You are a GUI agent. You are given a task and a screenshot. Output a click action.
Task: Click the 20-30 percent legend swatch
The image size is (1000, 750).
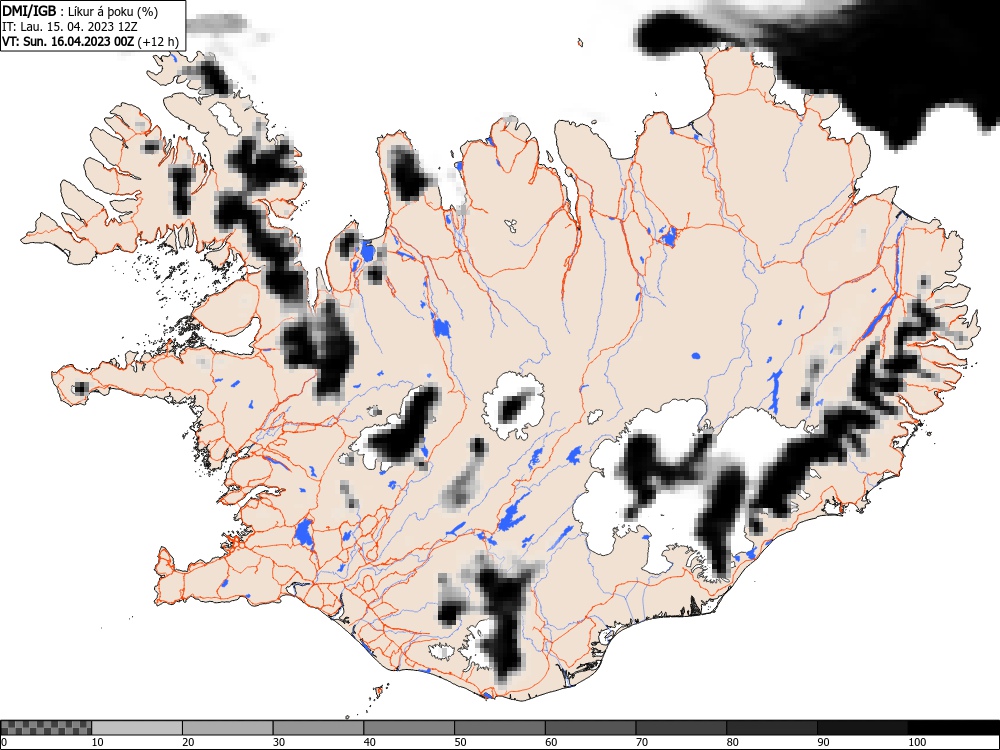[x=228, y=728]
